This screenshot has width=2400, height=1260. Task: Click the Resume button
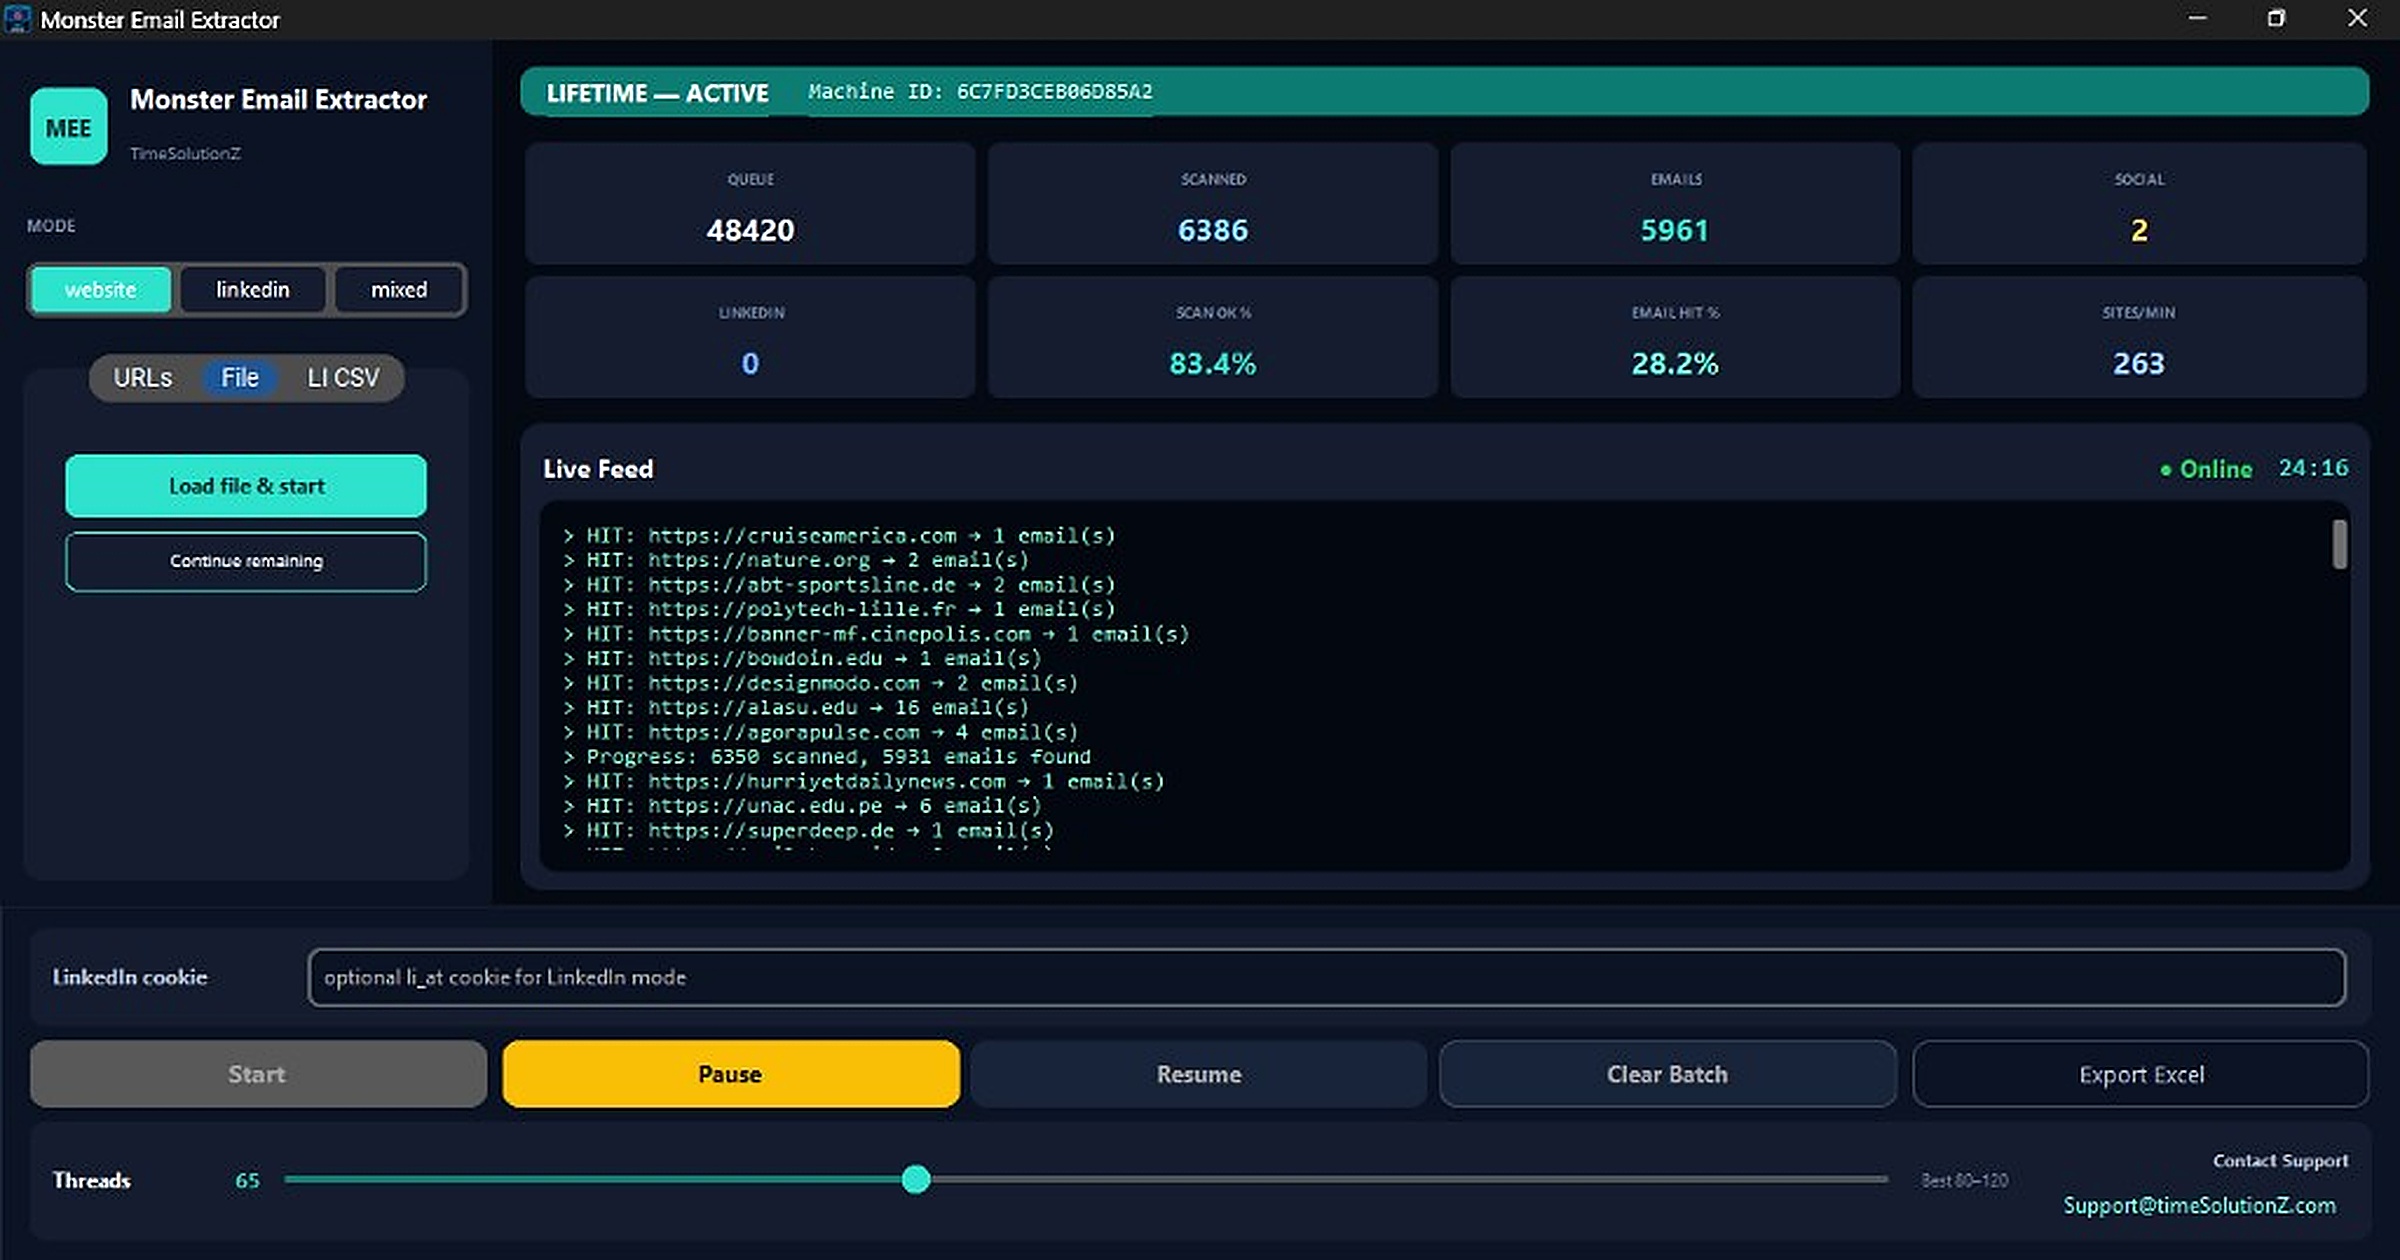point(1199,1074)
